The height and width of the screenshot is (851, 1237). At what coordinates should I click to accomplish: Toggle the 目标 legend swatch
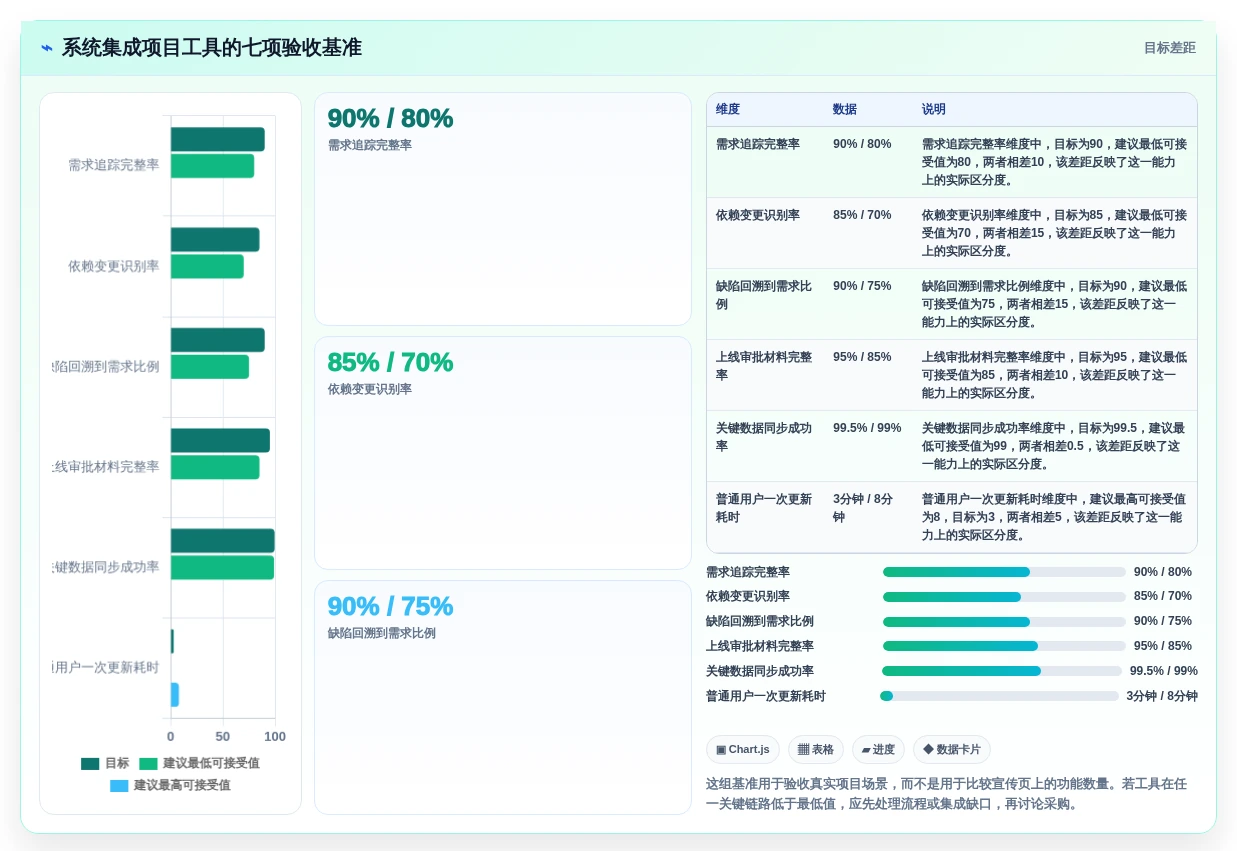(x=90, y=763)
